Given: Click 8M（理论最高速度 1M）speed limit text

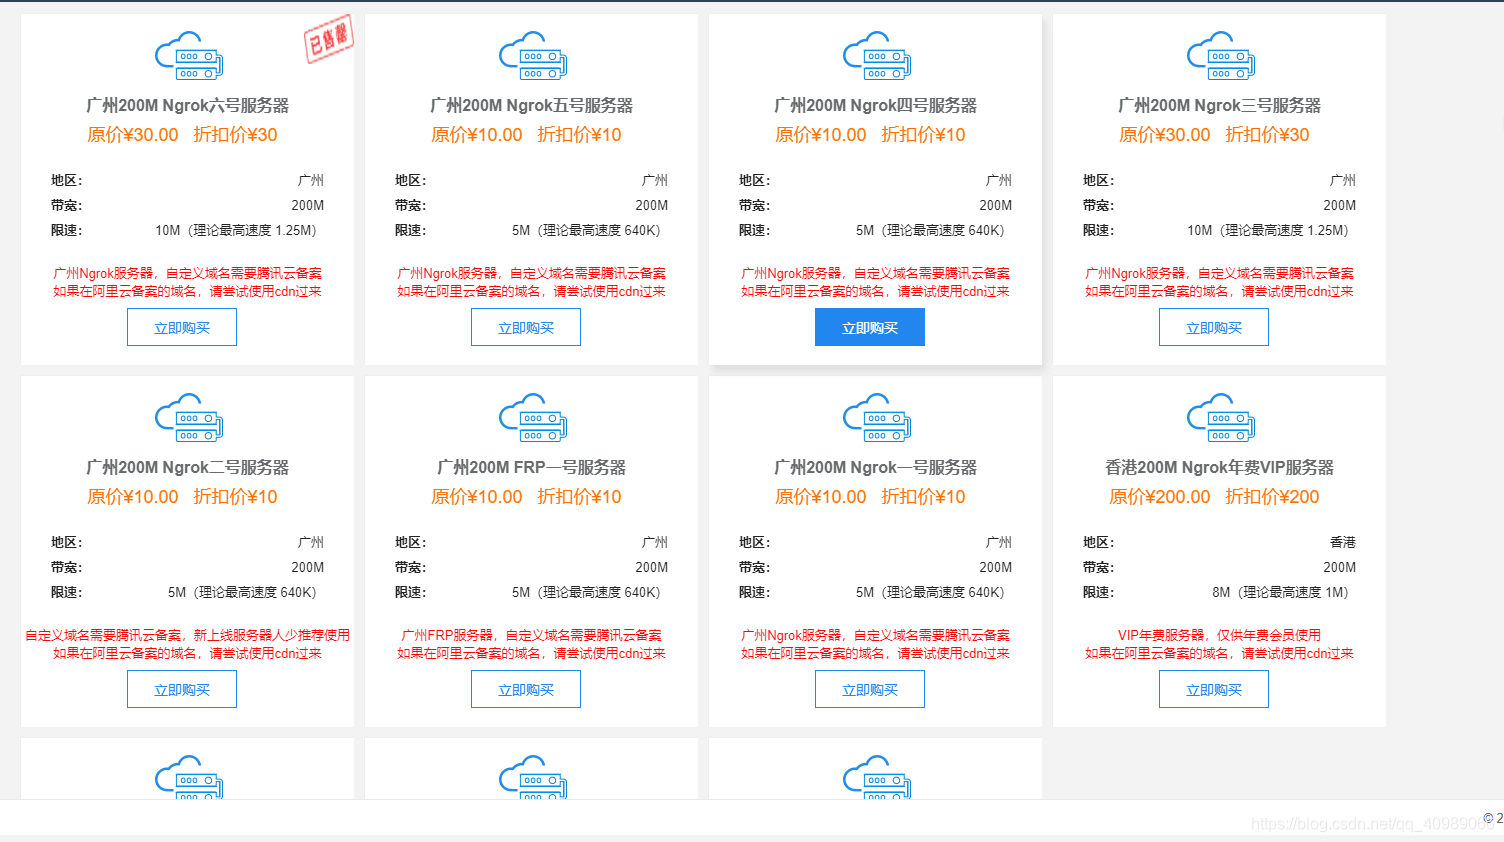Looking at the screenshot, I should pos(1281,592).
